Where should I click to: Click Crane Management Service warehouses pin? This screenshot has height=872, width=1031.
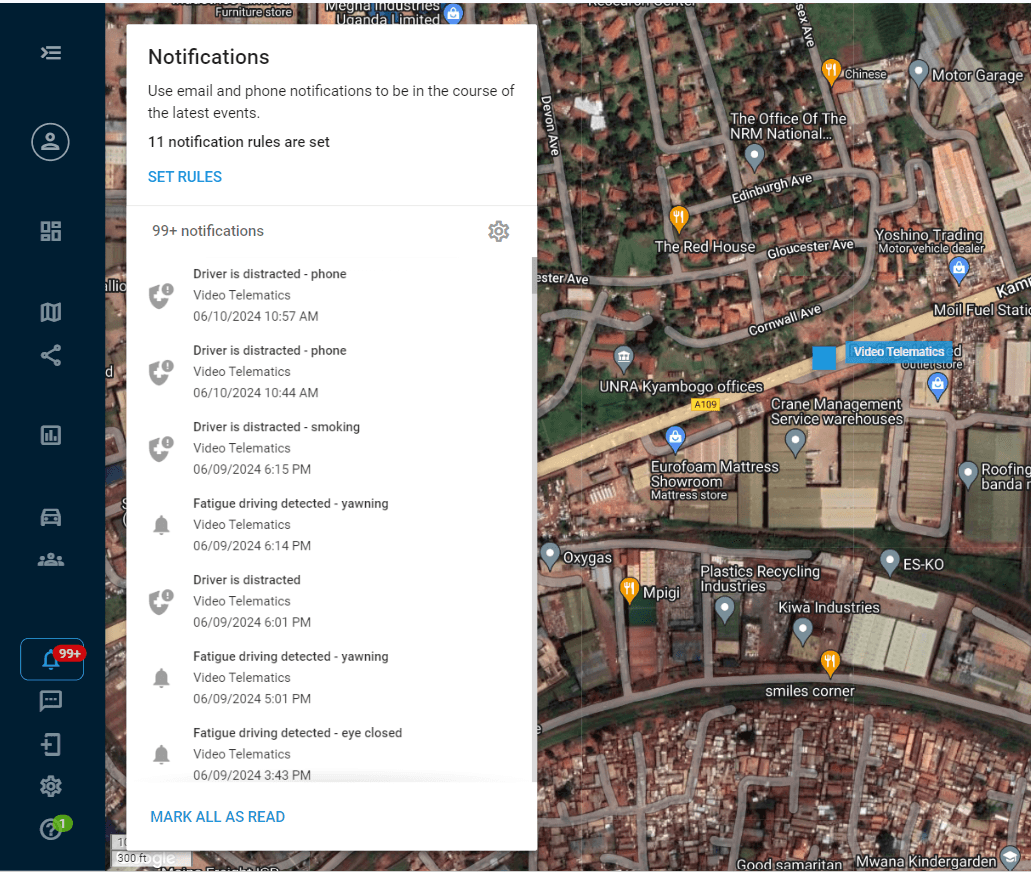point(795,443)
